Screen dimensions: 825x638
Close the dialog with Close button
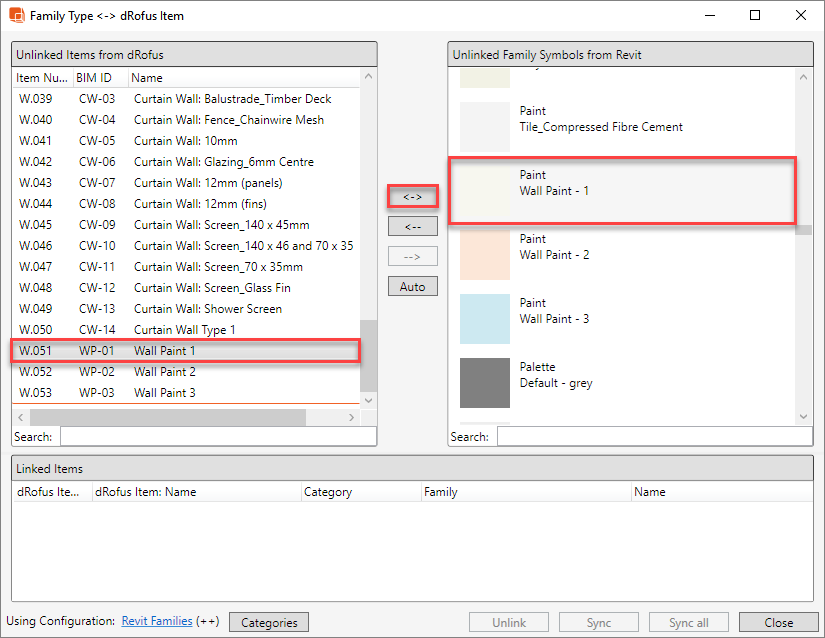pos(778,623)
